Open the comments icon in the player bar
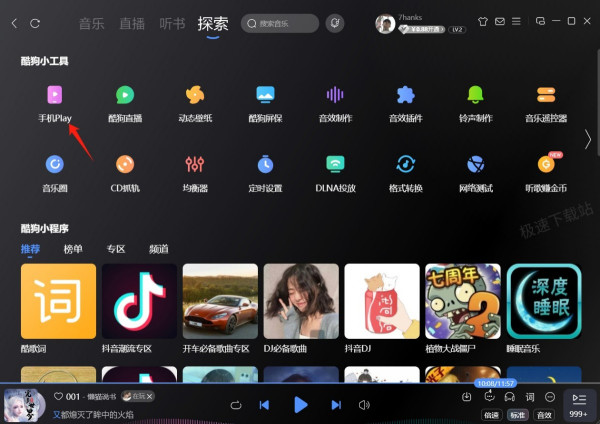This screenshot has height=424, width=600. (489, 397)
